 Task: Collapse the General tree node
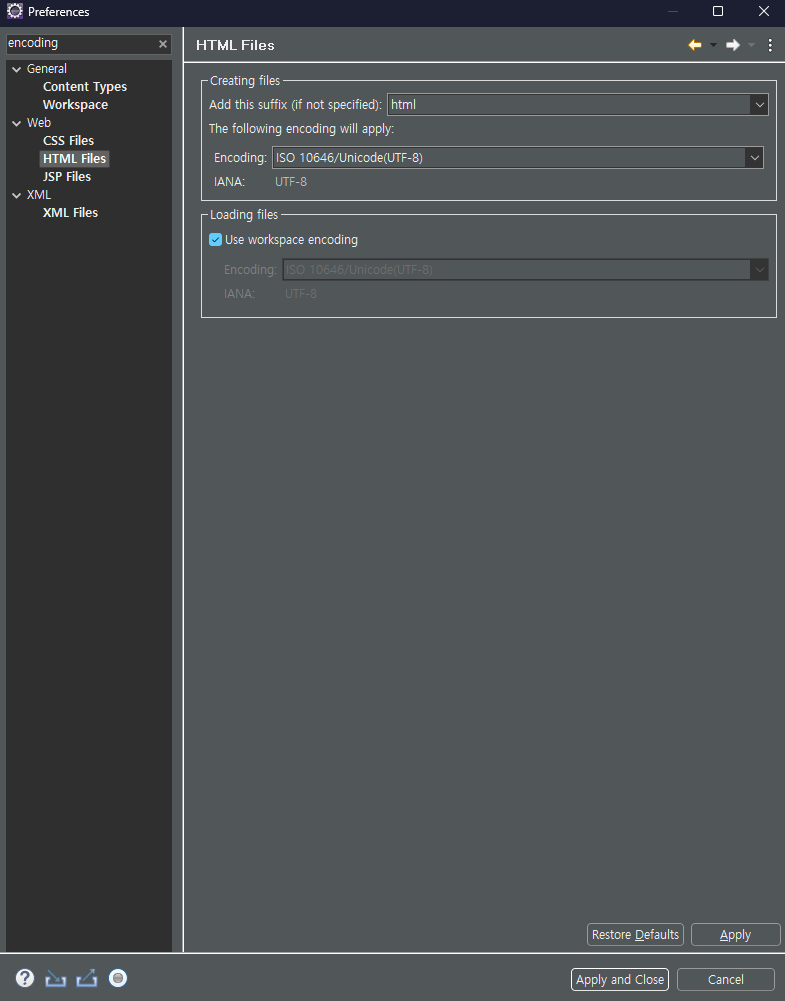click(17, 69)
